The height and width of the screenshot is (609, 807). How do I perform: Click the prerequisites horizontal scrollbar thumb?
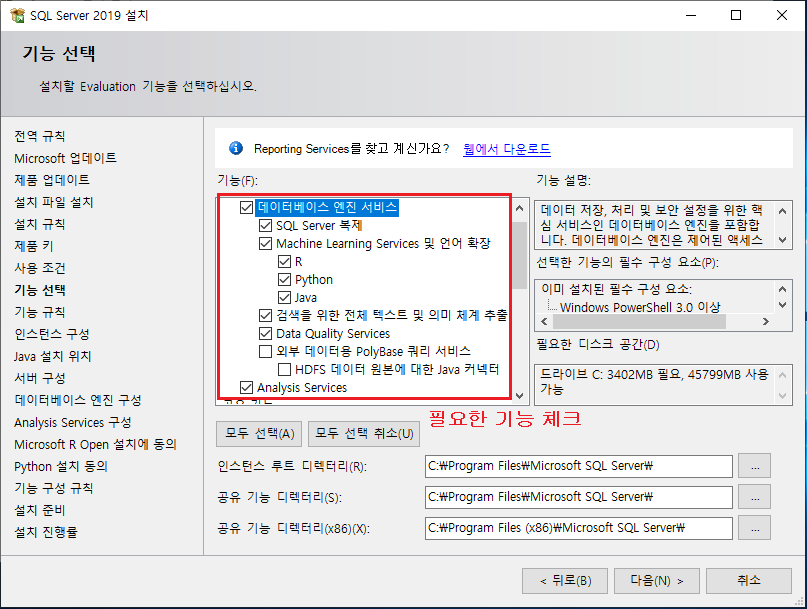pos(639,322)
